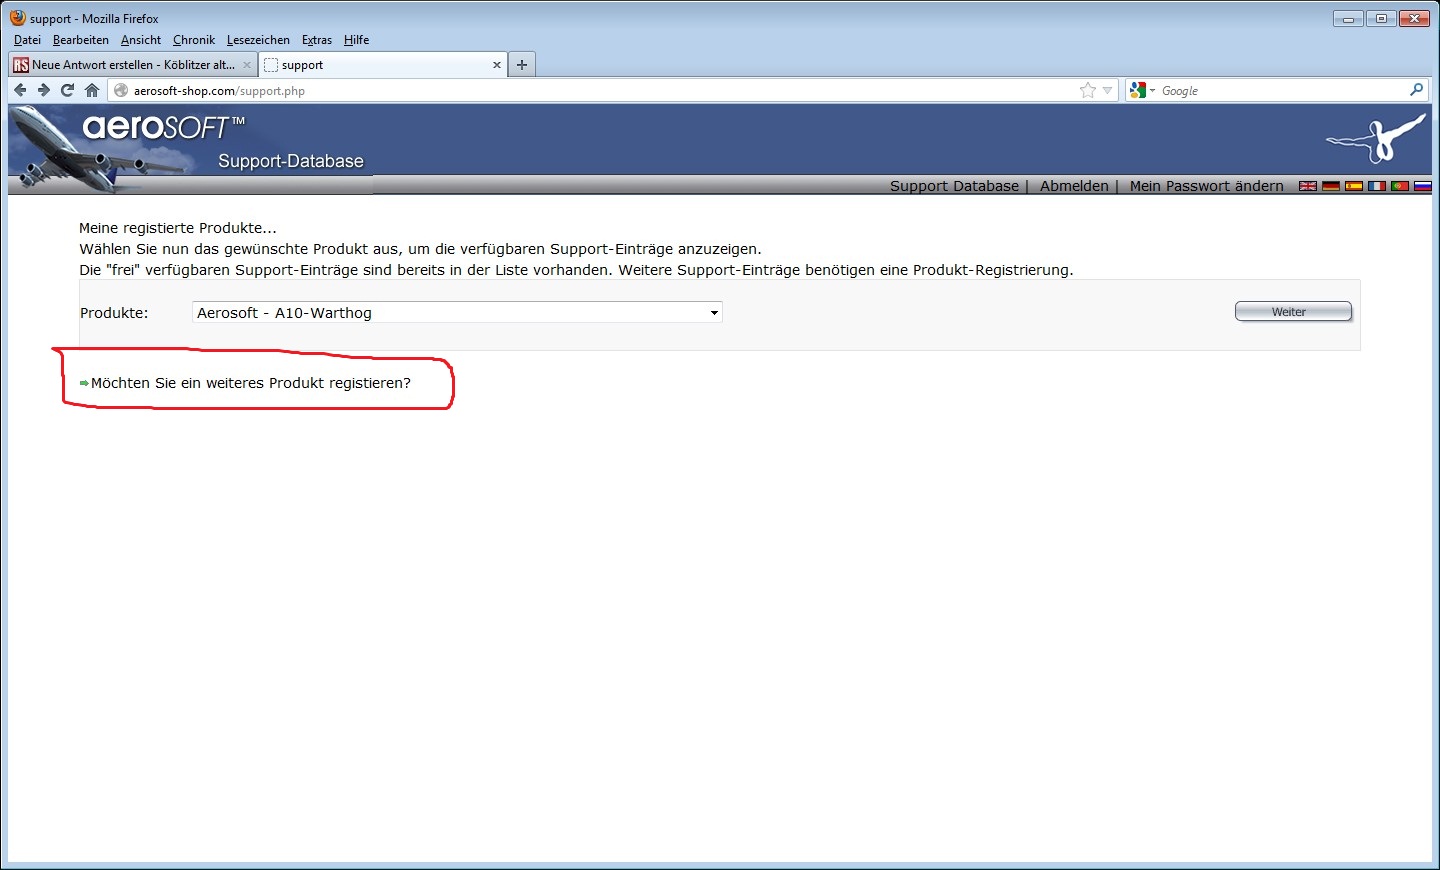Close the 'Neue Antwort erstellen' tab
Viewport: 1440px width, 870px height.
tap(247, 65)
